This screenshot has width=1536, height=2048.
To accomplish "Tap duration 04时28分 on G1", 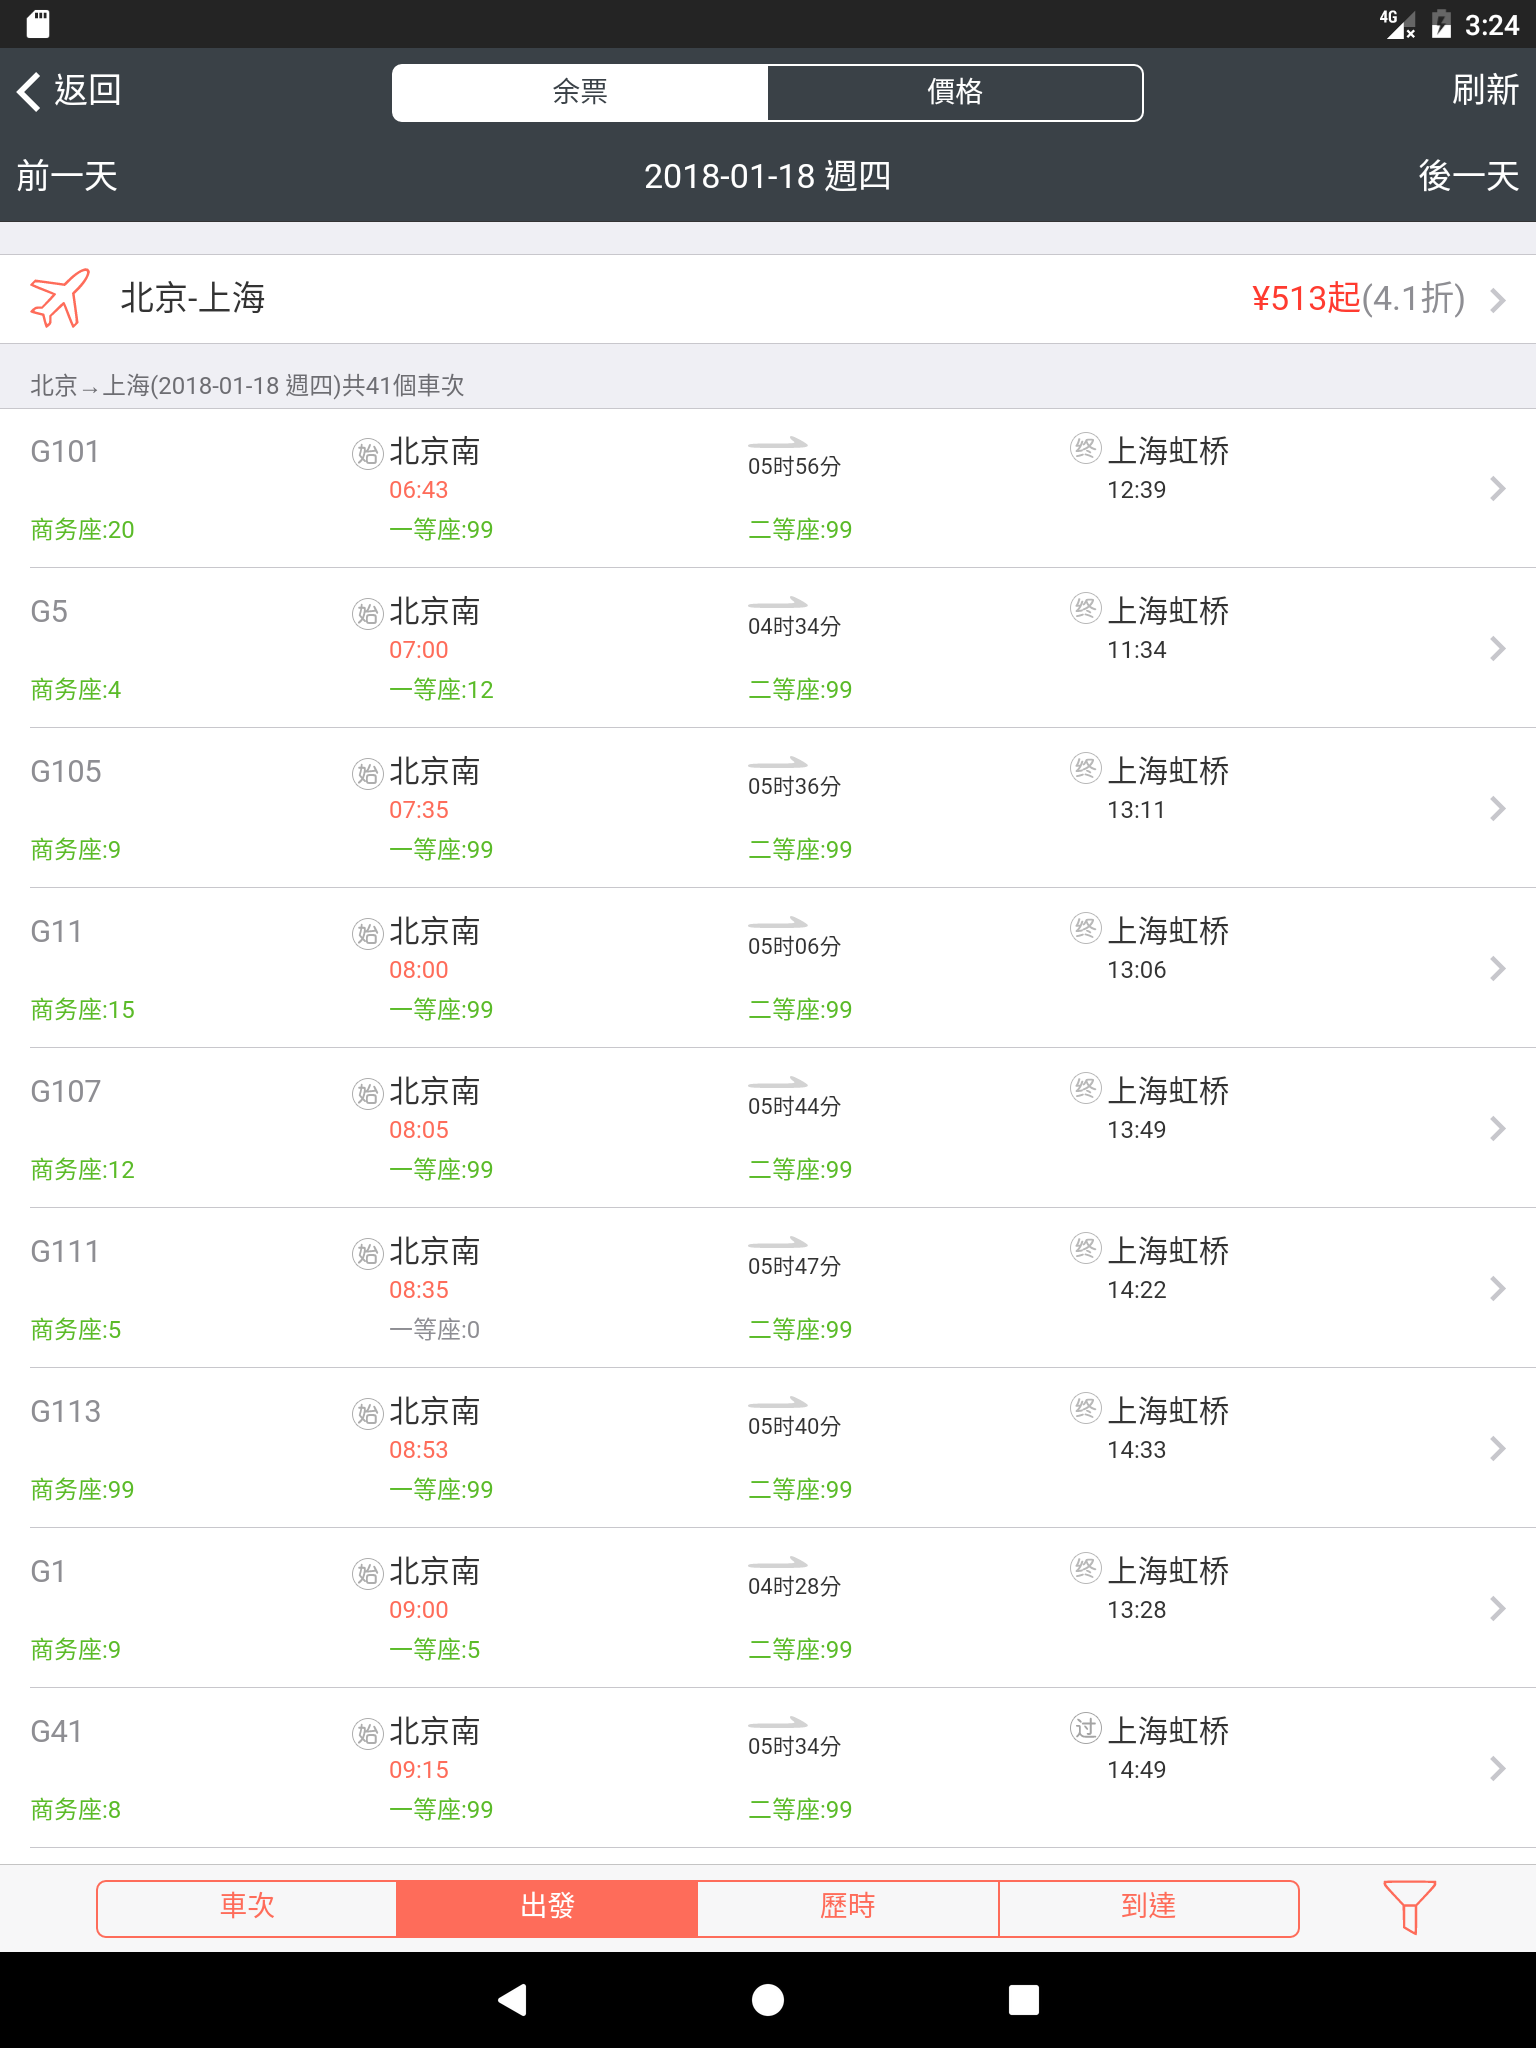I will point(795,1586).
